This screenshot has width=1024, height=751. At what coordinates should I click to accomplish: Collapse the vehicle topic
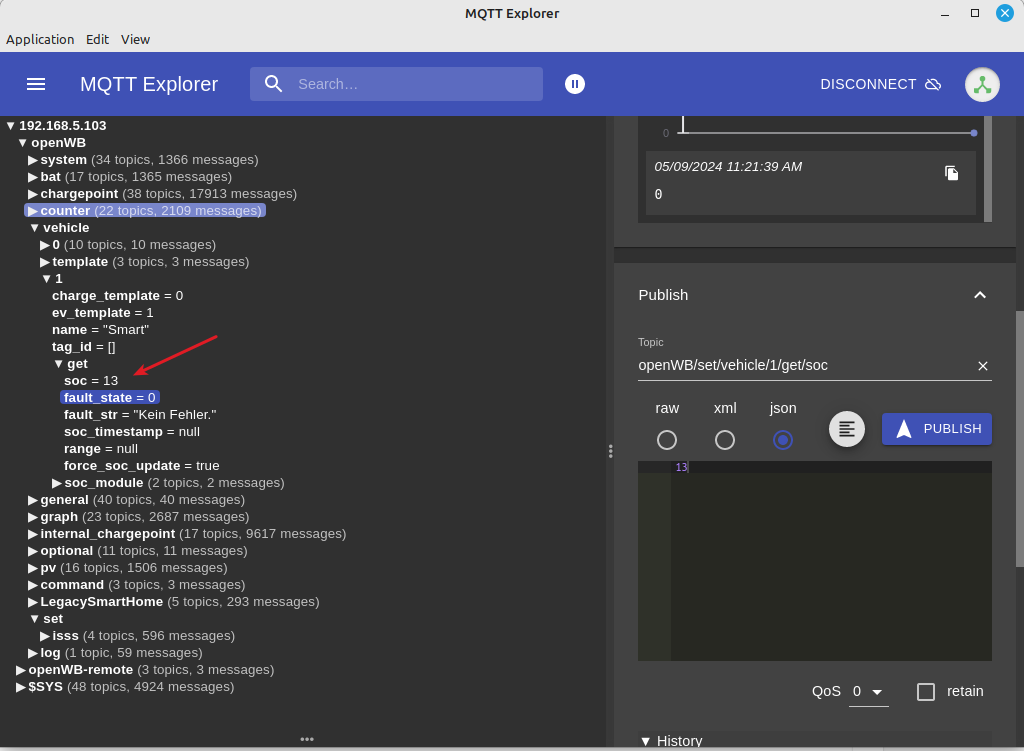(x=35, y=228)
